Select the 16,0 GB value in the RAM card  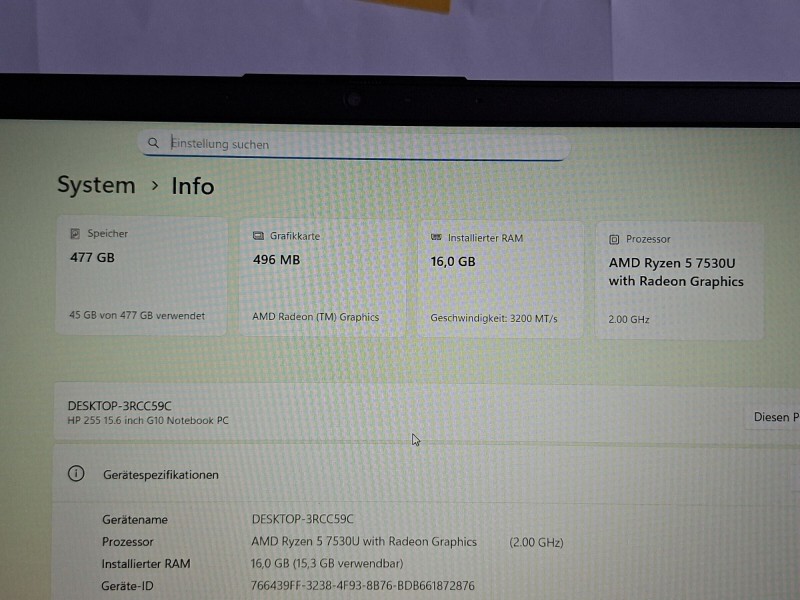[452, 261]
